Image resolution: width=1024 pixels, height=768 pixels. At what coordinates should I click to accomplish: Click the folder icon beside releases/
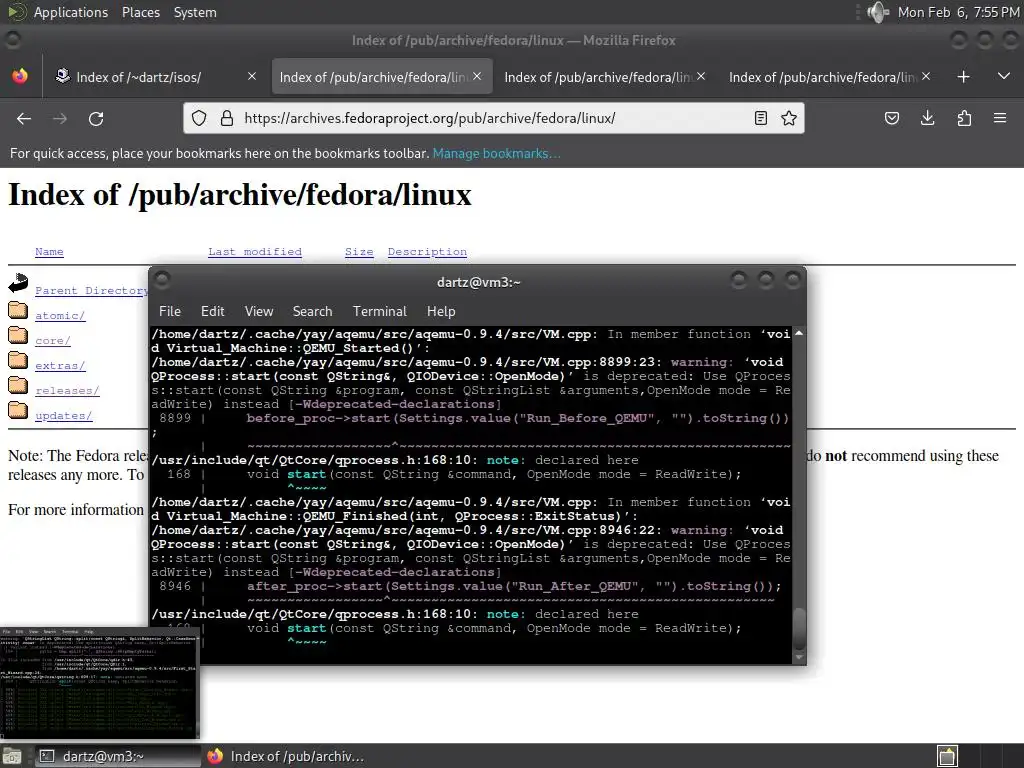pos(18,385)
